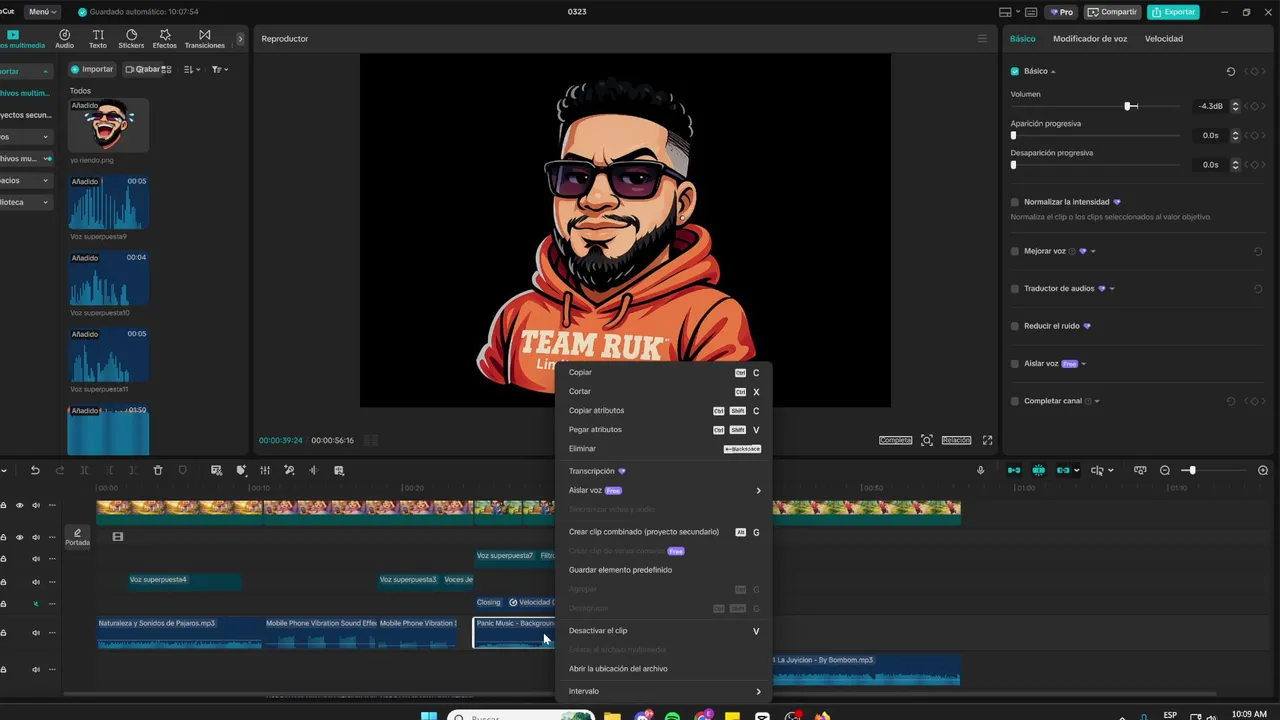Open the Stickers tab

point(131,39)
